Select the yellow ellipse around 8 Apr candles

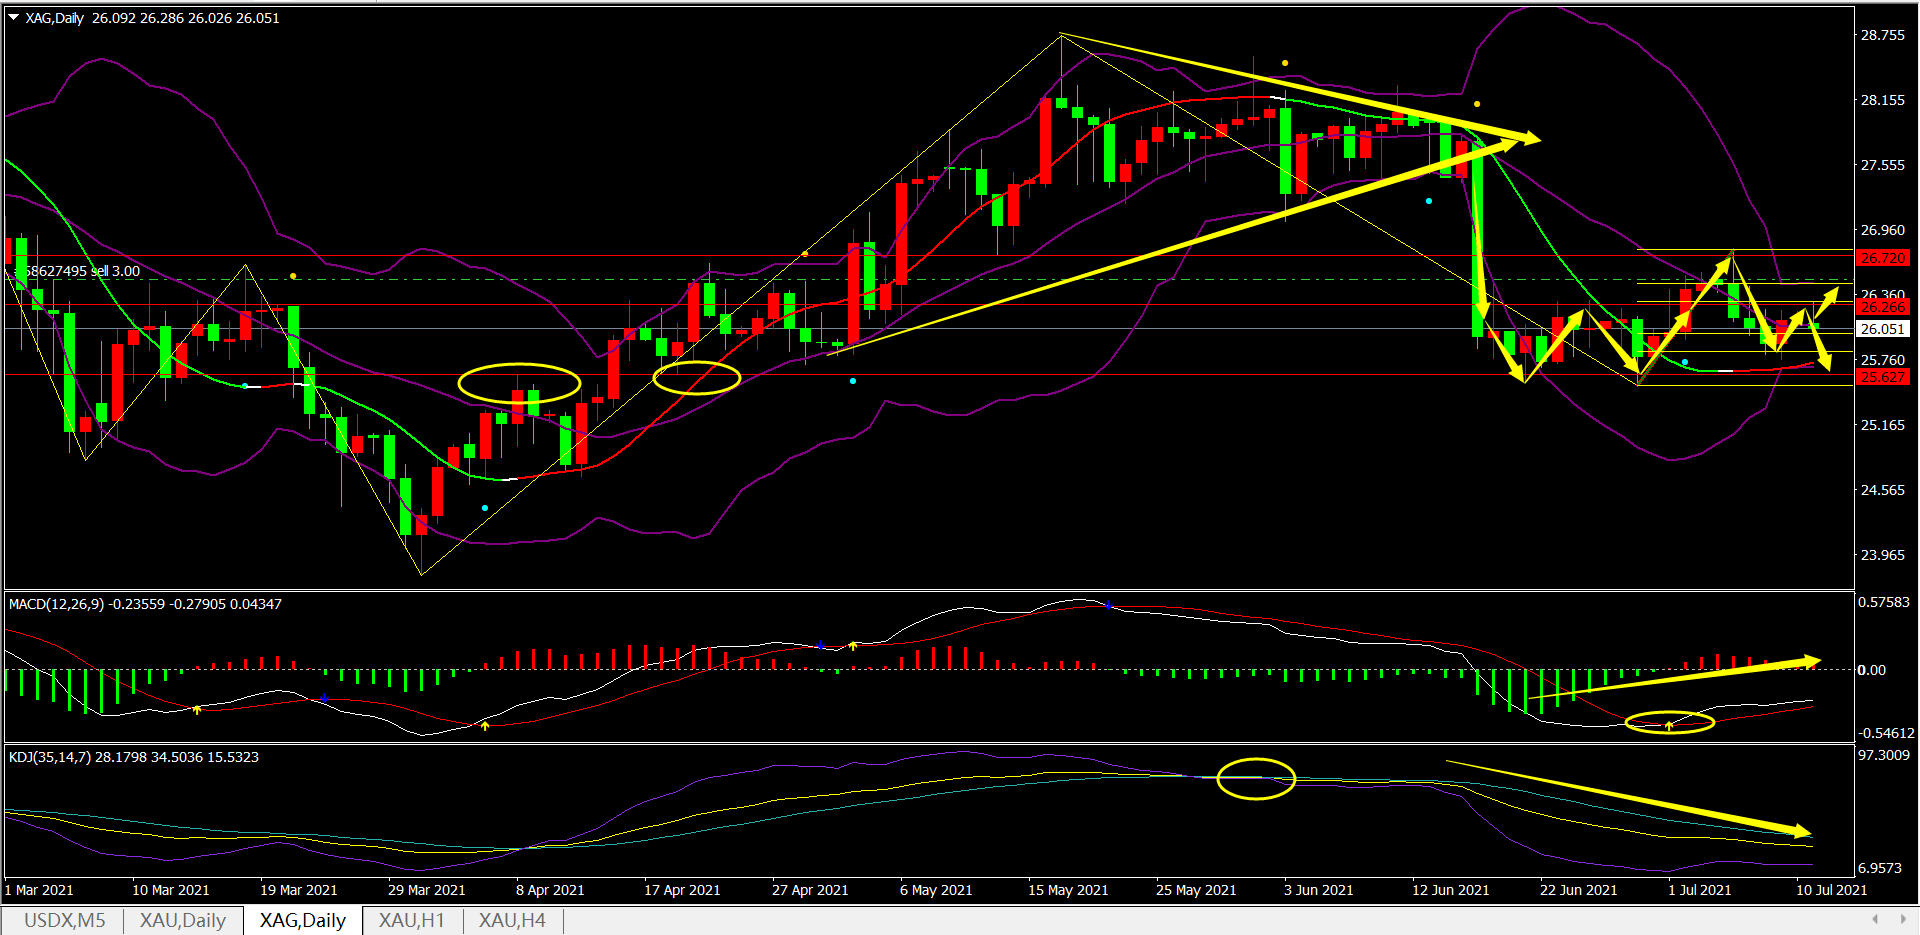tap(519, 383)
